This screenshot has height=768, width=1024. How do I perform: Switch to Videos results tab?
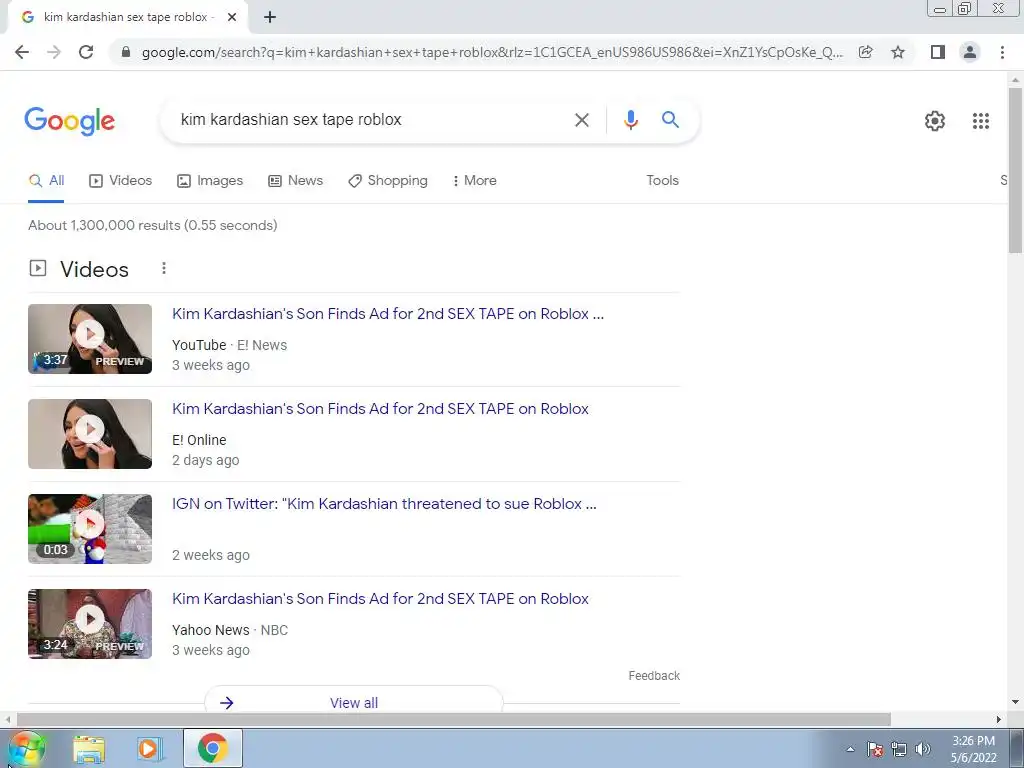click(120, 181)
